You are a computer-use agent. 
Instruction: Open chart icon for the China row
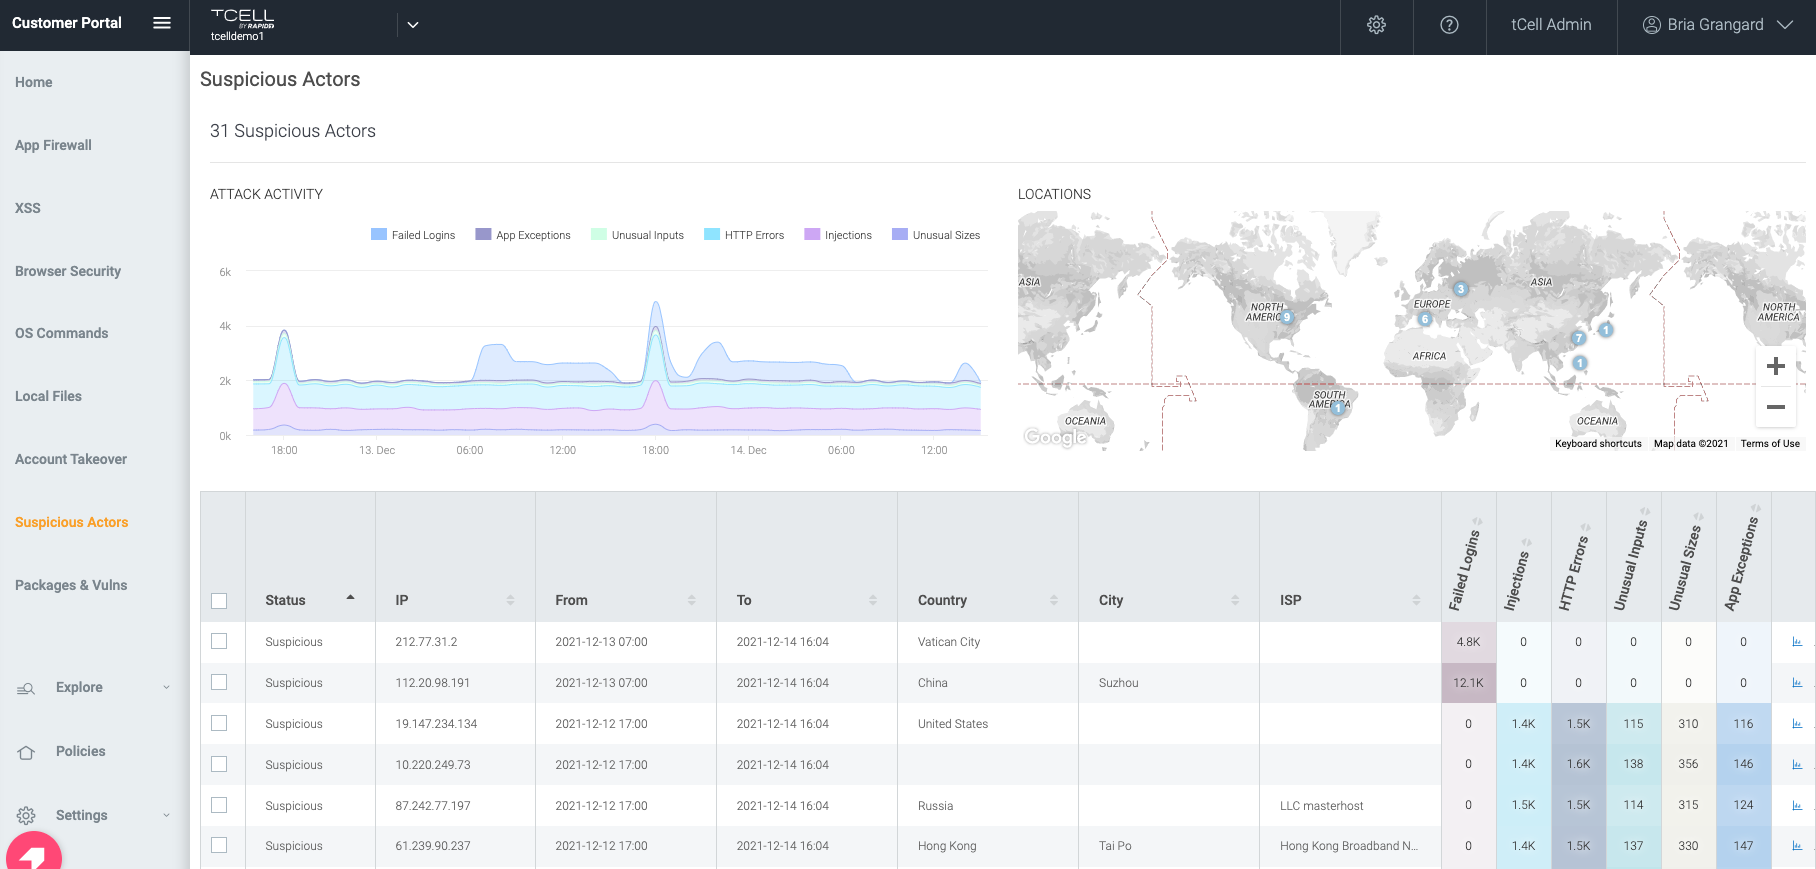[x=1796, y=683]
